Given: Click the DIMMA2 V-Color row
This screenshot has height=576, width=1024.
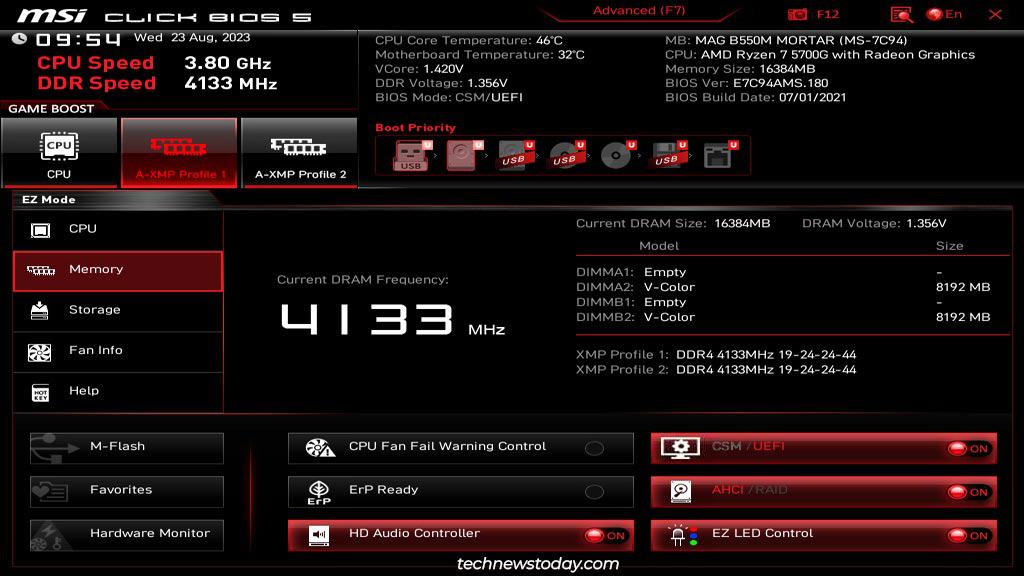Looking at the screenshot, I should [783, 287].
